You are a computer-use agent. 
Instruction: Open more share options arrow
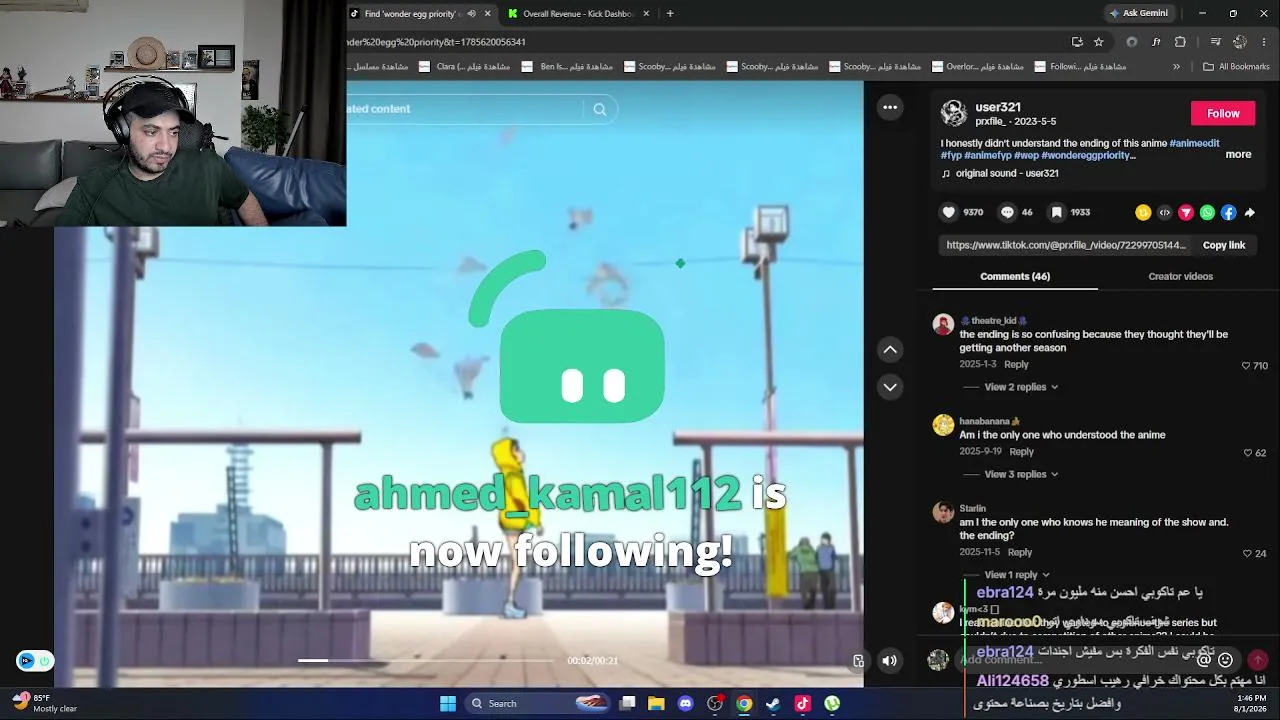1250,212
